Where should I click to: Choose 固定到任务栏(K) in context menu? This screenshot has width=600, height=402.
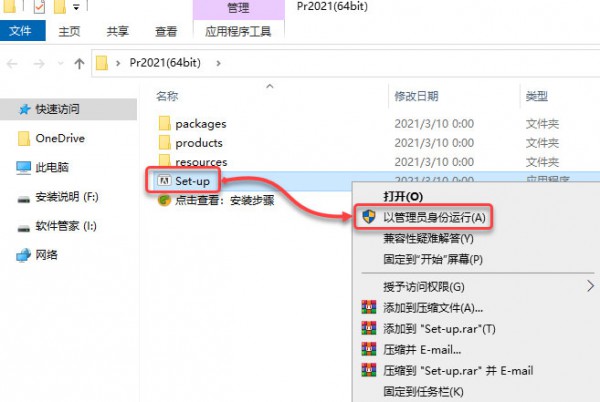(x=423, y=392)
